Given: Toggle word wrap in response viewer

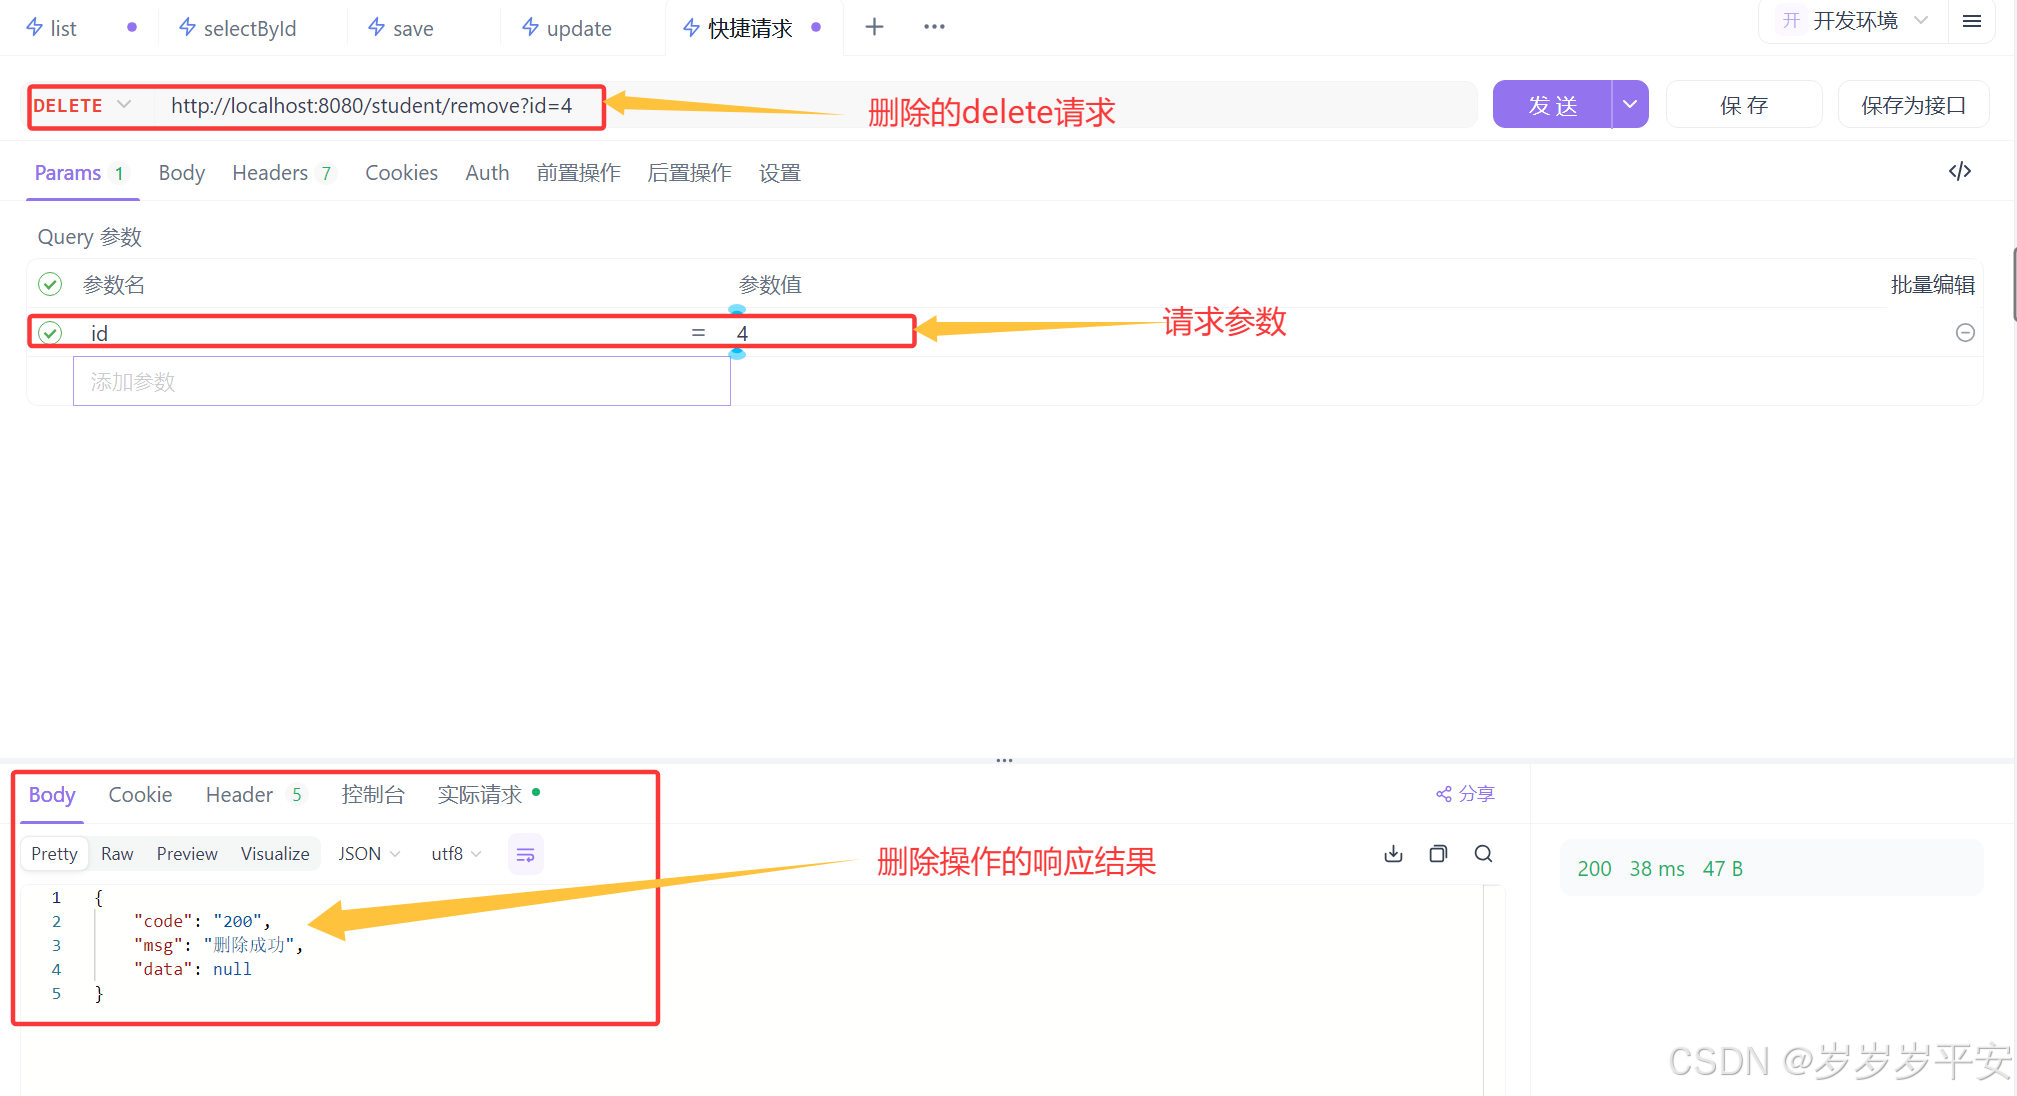Looking at the screenshot, I should (x=525, y=854).
